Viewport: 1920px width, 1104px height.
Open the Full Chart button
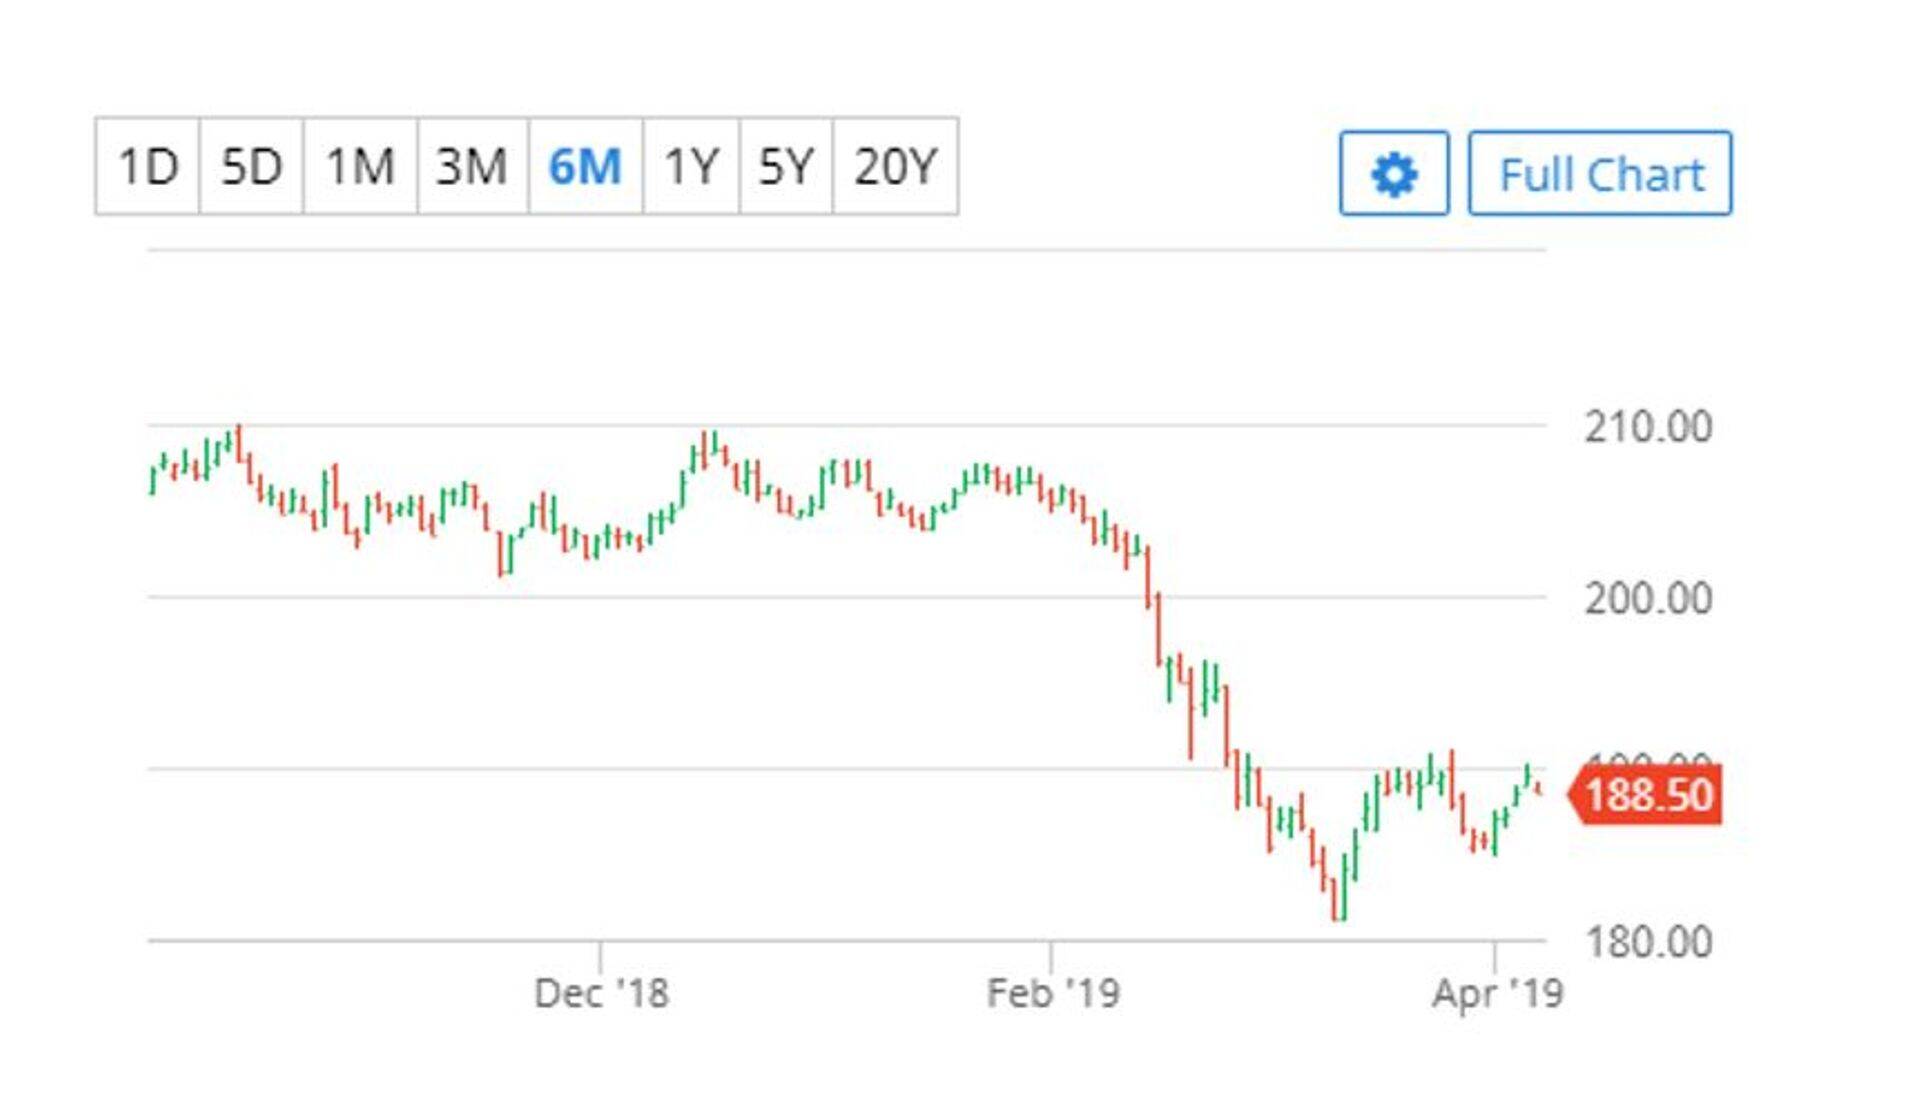point(1600,174)
